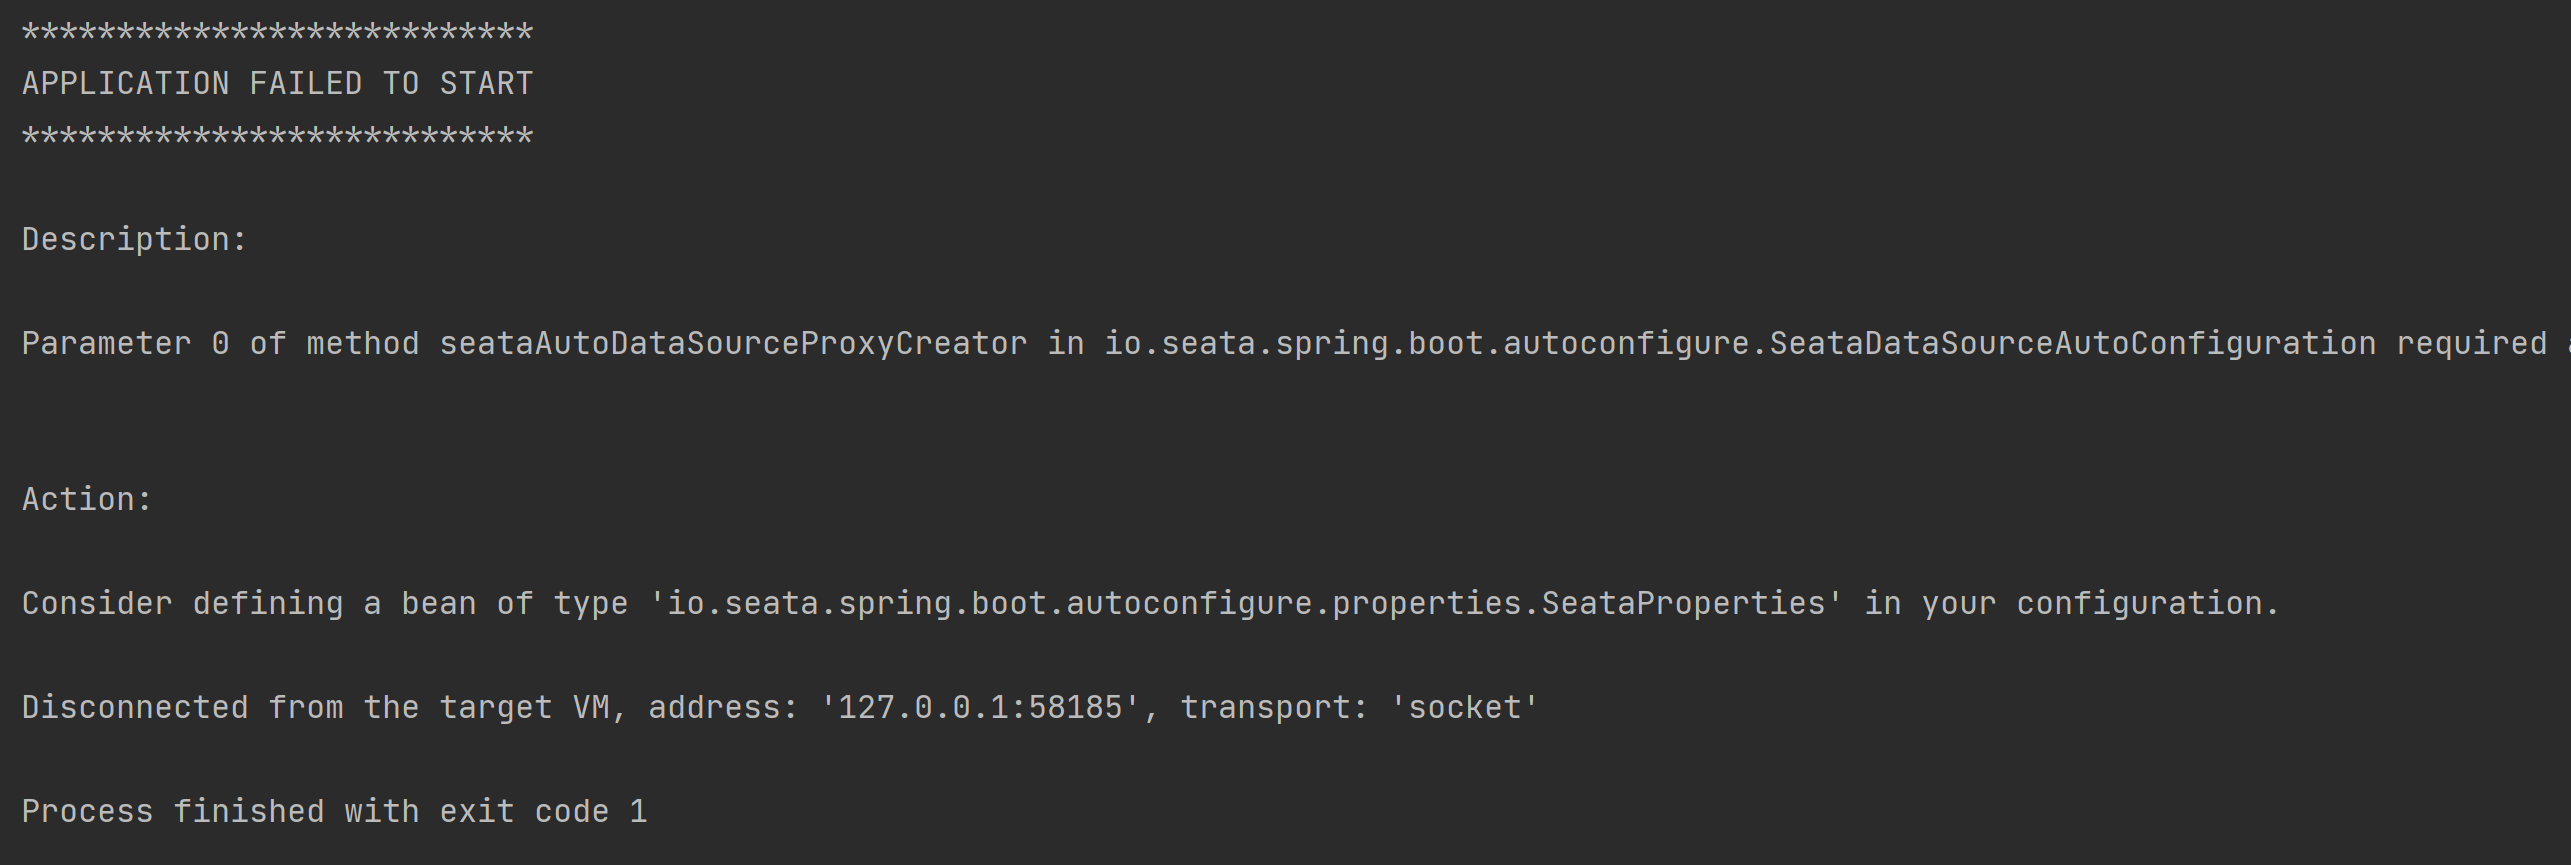Click the 'Disconnected from the target VM' text
The width and height of the screenshot is (2571, 865).
pyautogui.click(x=315, y=708)
